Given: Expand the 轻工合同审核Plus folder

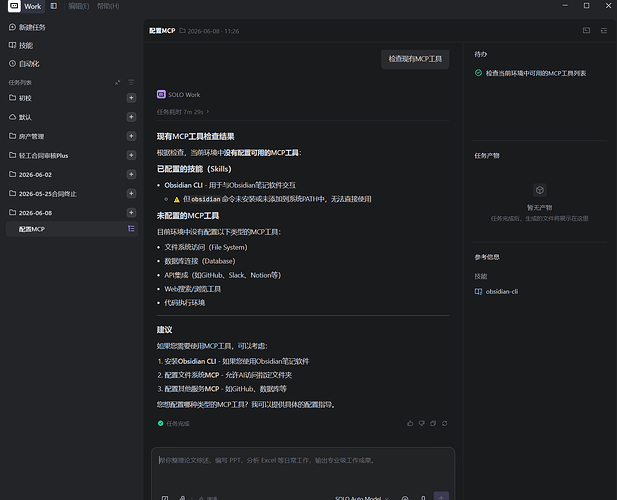Looking at the screenshot, I should [x=38, y=155].
